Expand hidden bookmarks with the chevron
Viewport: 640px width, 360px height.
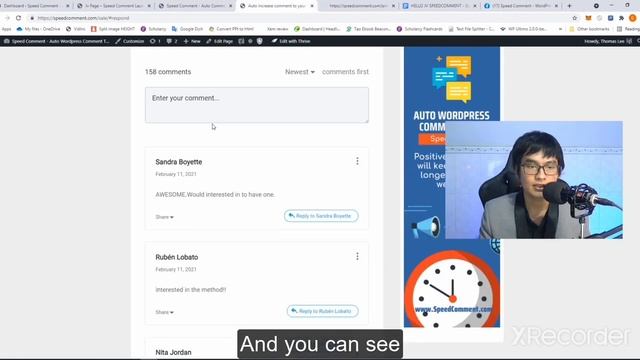560,29
